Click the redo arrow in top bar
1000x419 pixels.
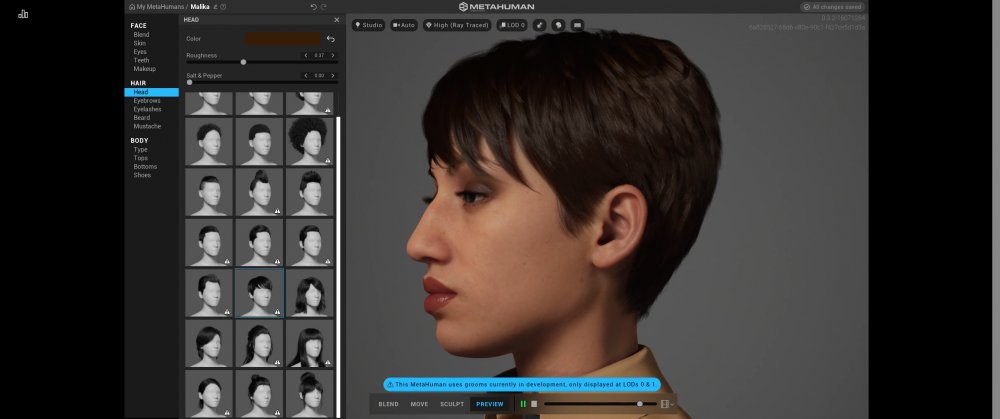pyautogui.click(x=323, y=7)
